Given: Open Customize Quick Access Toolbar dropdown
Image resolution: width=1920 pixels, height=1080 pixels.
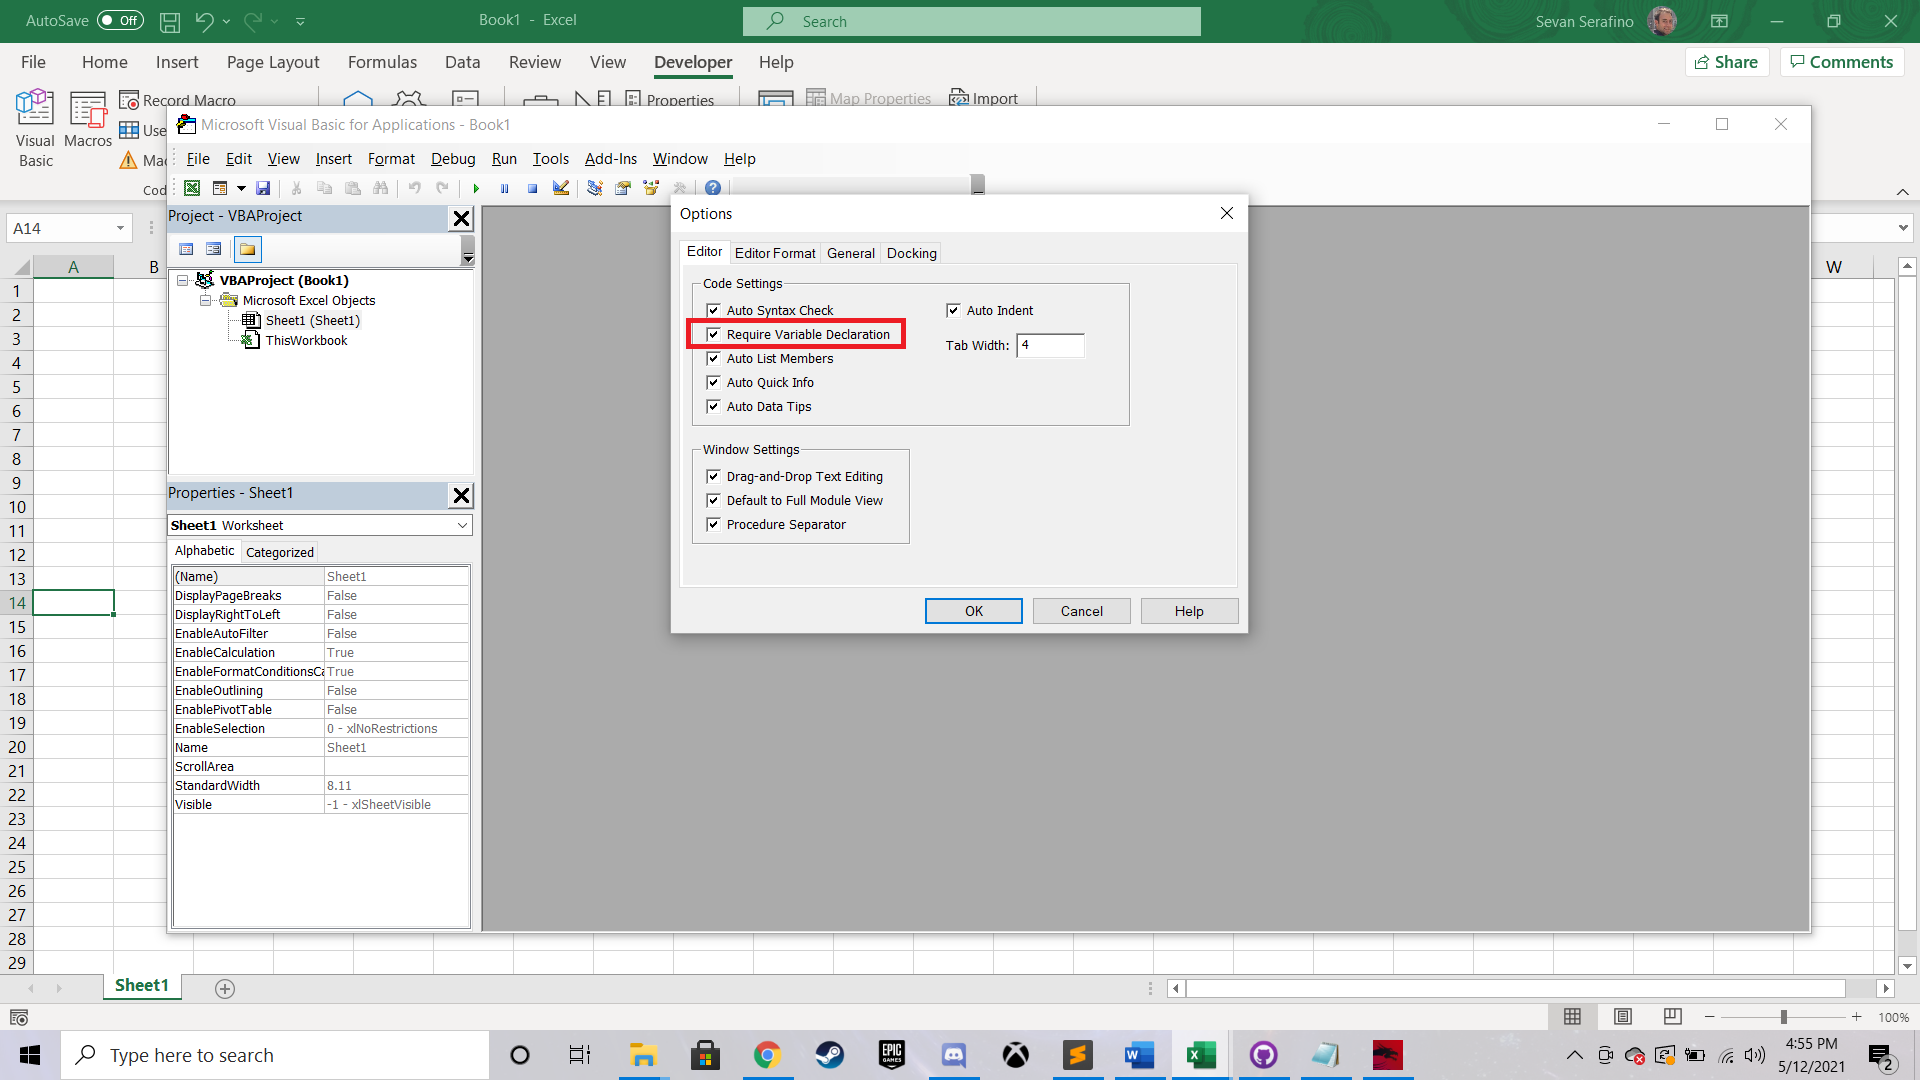Looking at the screenshot, I should [x=301, y=20].
